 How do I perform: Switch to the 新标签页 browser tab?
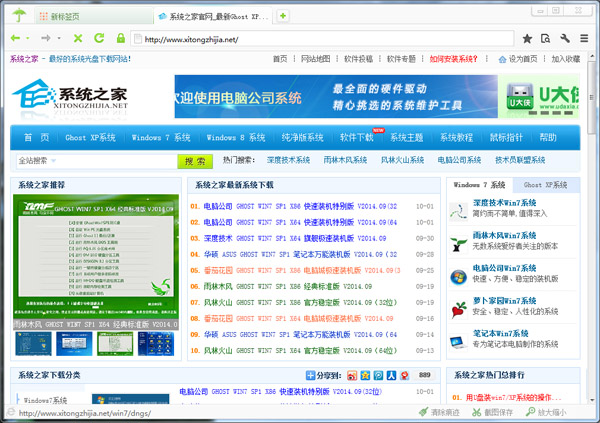pos(60,17)
